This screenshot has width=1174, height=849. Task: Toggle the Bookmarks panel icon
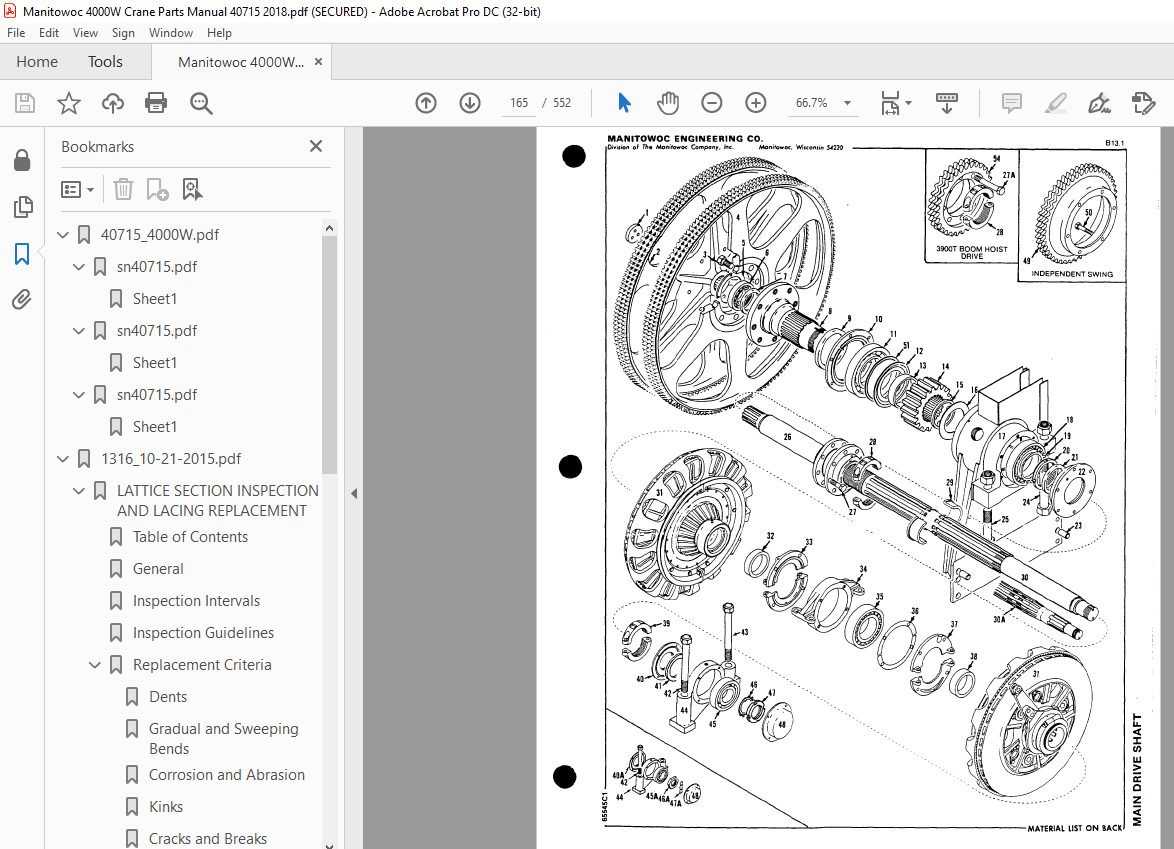click(x=22, y=254)
